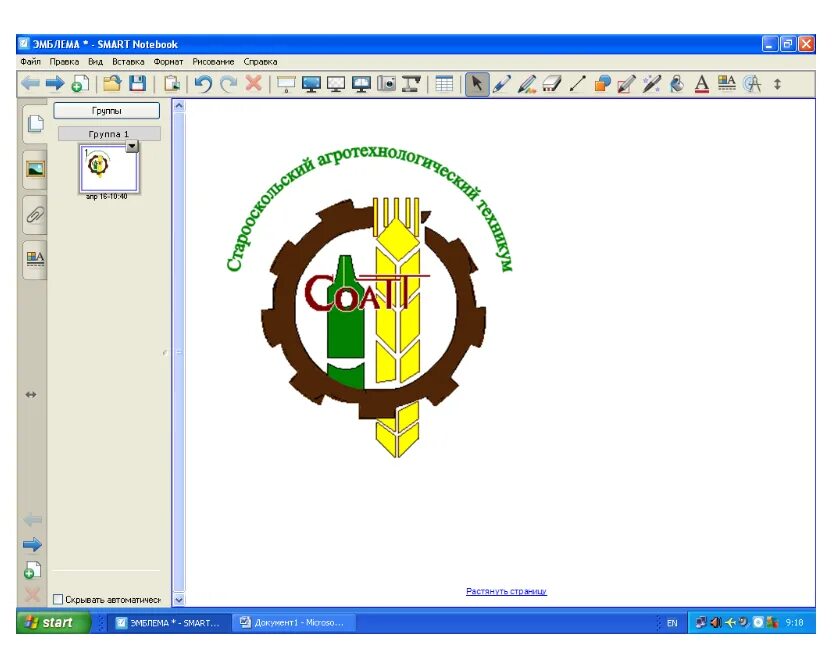Click the EN language indicator

coord(672,623)
